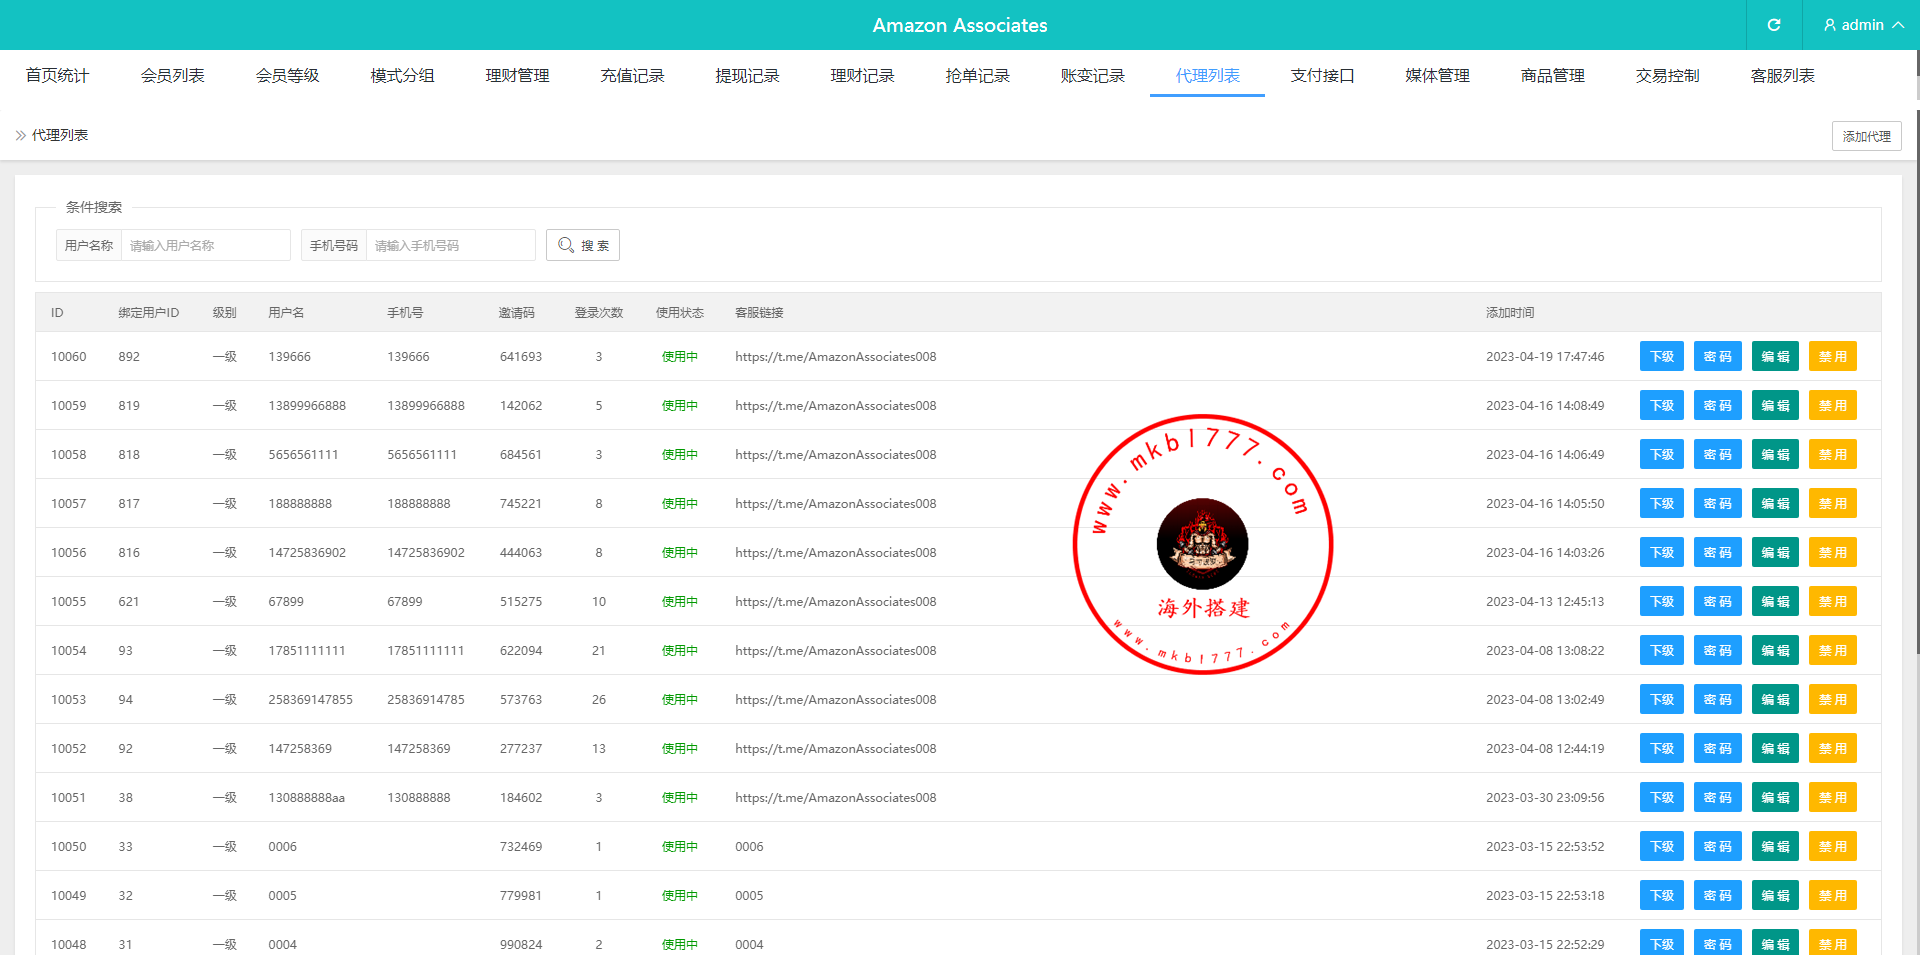The height and width of the screenshot is (955, 1920).
Task: Click 编辑 for agent 10057
Action: (x=1775, y=503)
